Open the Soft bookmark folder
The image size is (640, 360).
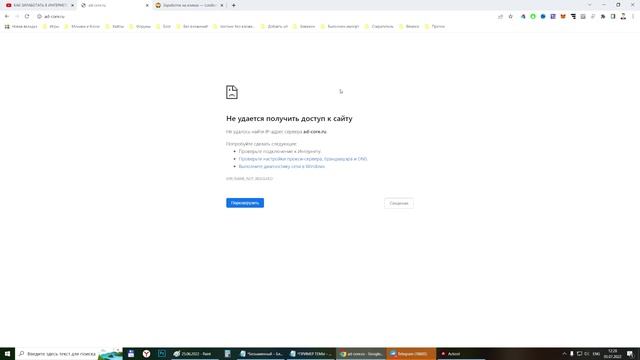[164, 27]
